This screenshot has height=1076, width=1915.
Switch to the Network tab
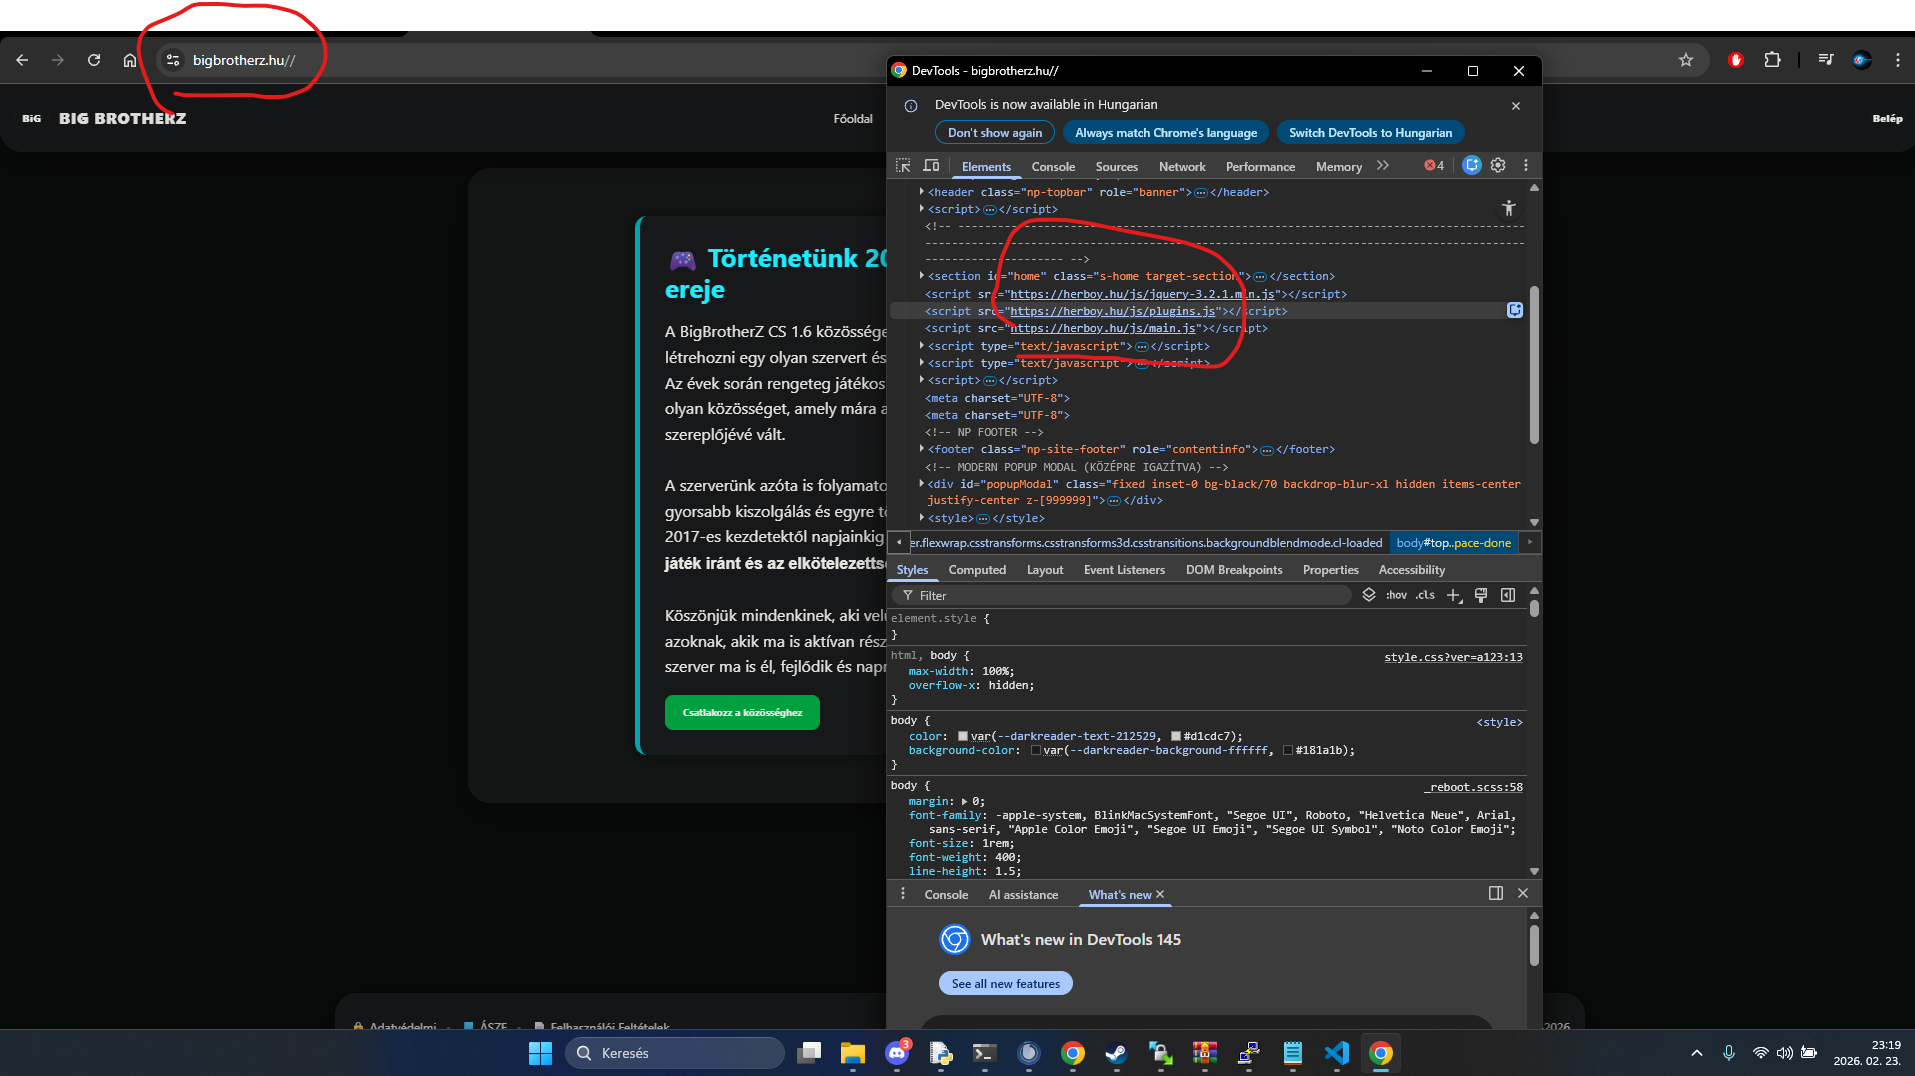(x=1181, y=167)
